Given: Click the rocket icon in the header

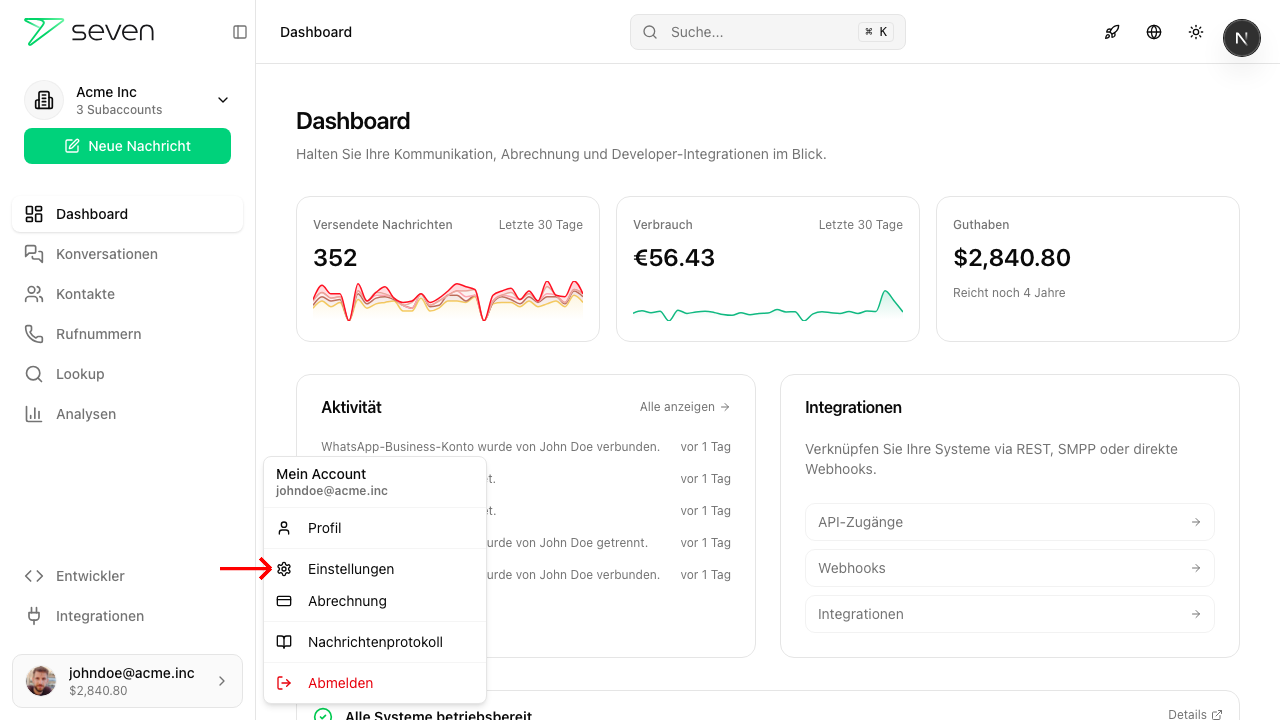Looking at the screenshot, I should [x=1112, y=32].
